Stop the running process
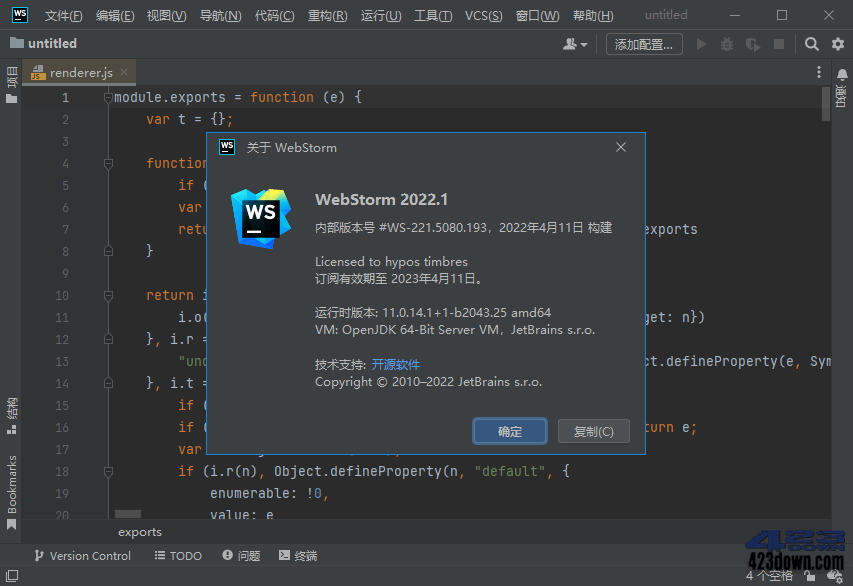The image size is (853, 586). (x=777, y=43)
